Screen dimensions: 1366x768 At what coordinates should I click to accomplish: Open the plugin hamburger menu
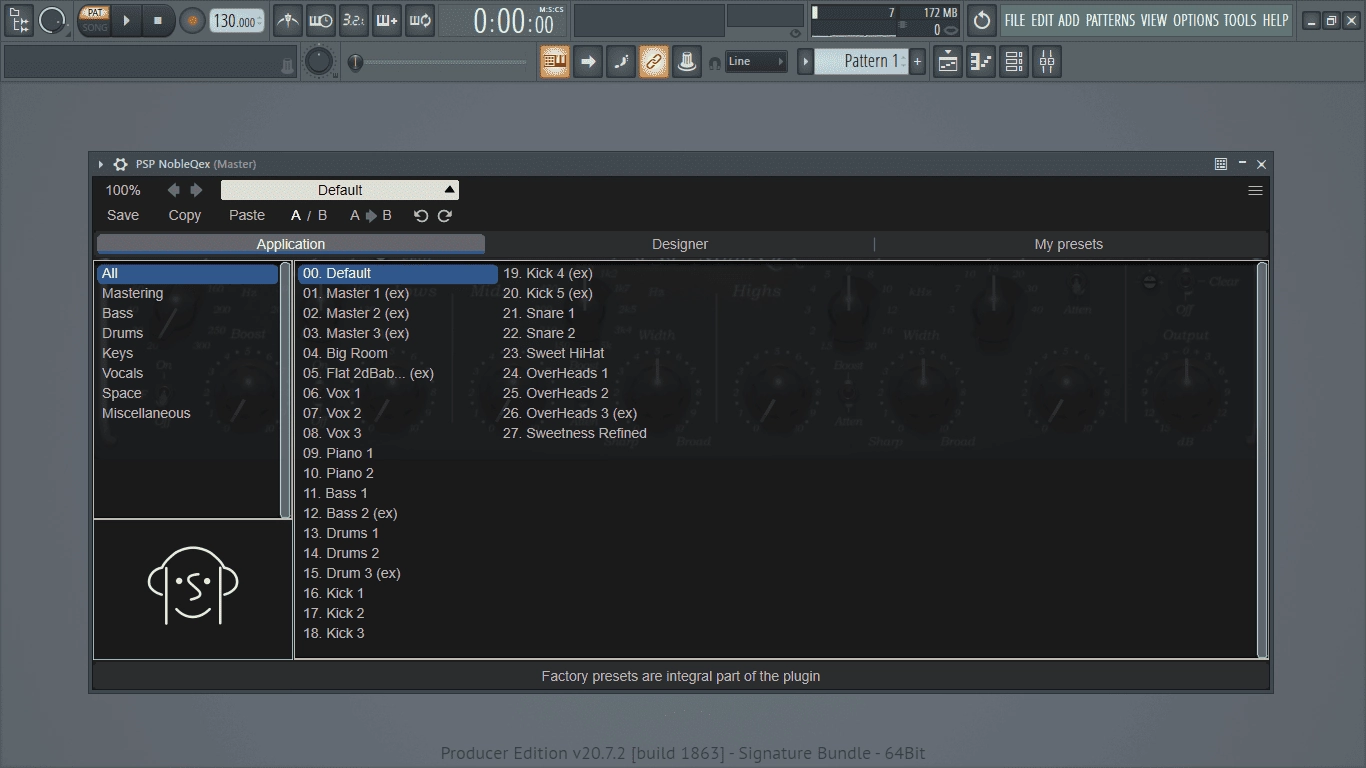[x=1255, y=190]
